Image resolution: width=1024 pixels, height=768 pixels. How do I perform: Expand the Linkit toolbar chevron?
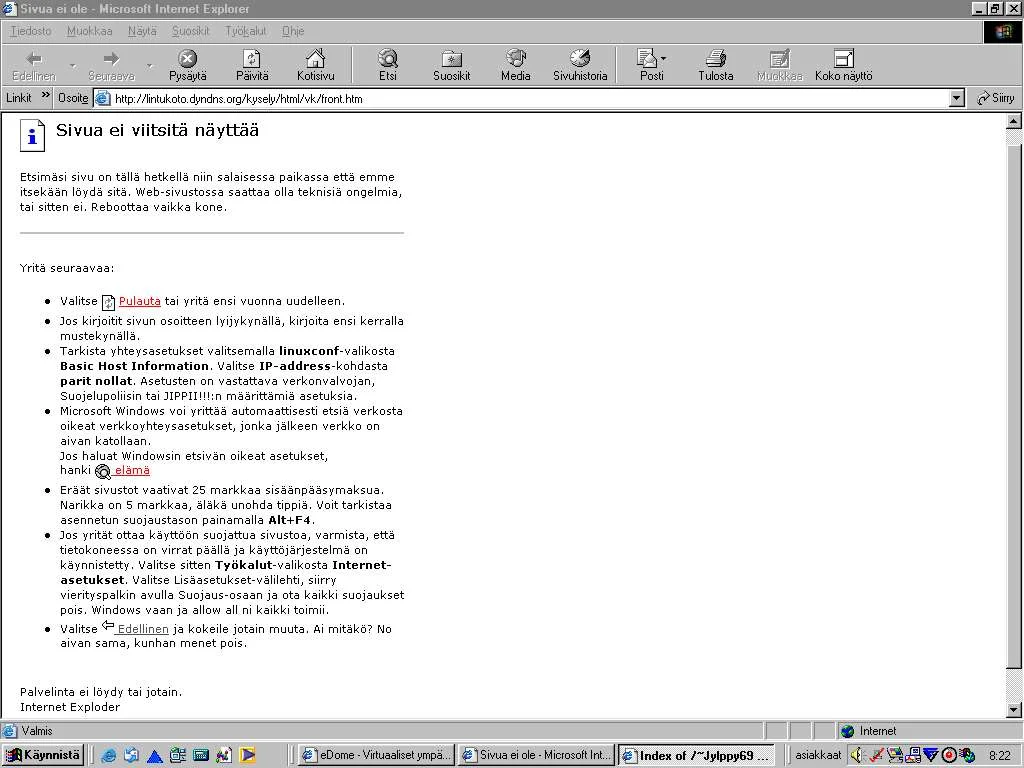(x=45, y=97)
